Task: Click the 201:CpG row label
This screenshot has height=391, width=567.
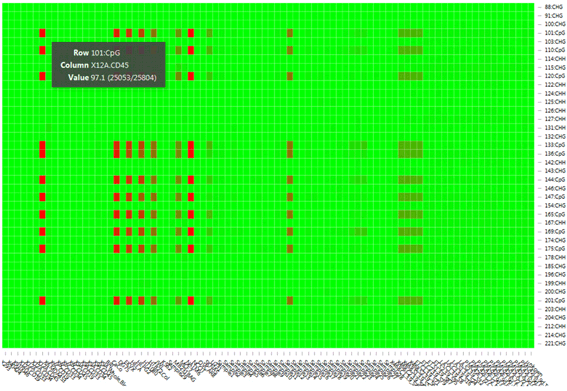Action: (555, 301)
